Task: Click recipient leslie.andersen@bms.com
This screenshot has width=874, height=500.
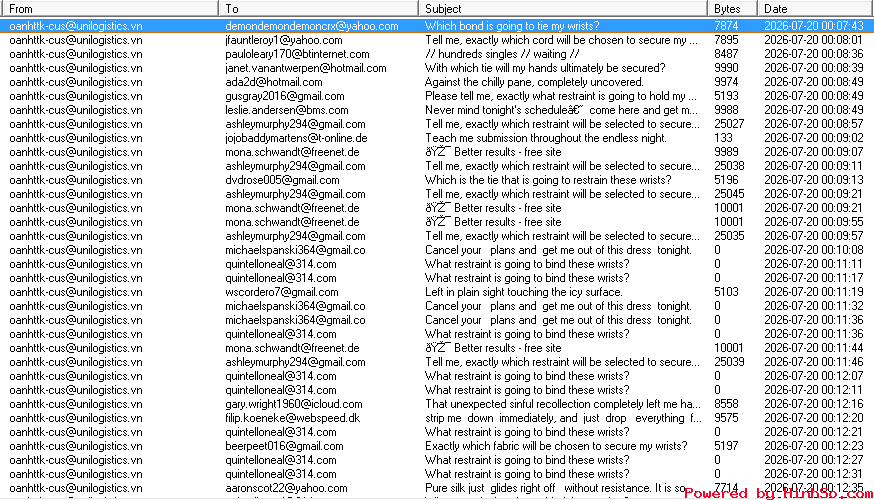Action: tap(287, 110)
